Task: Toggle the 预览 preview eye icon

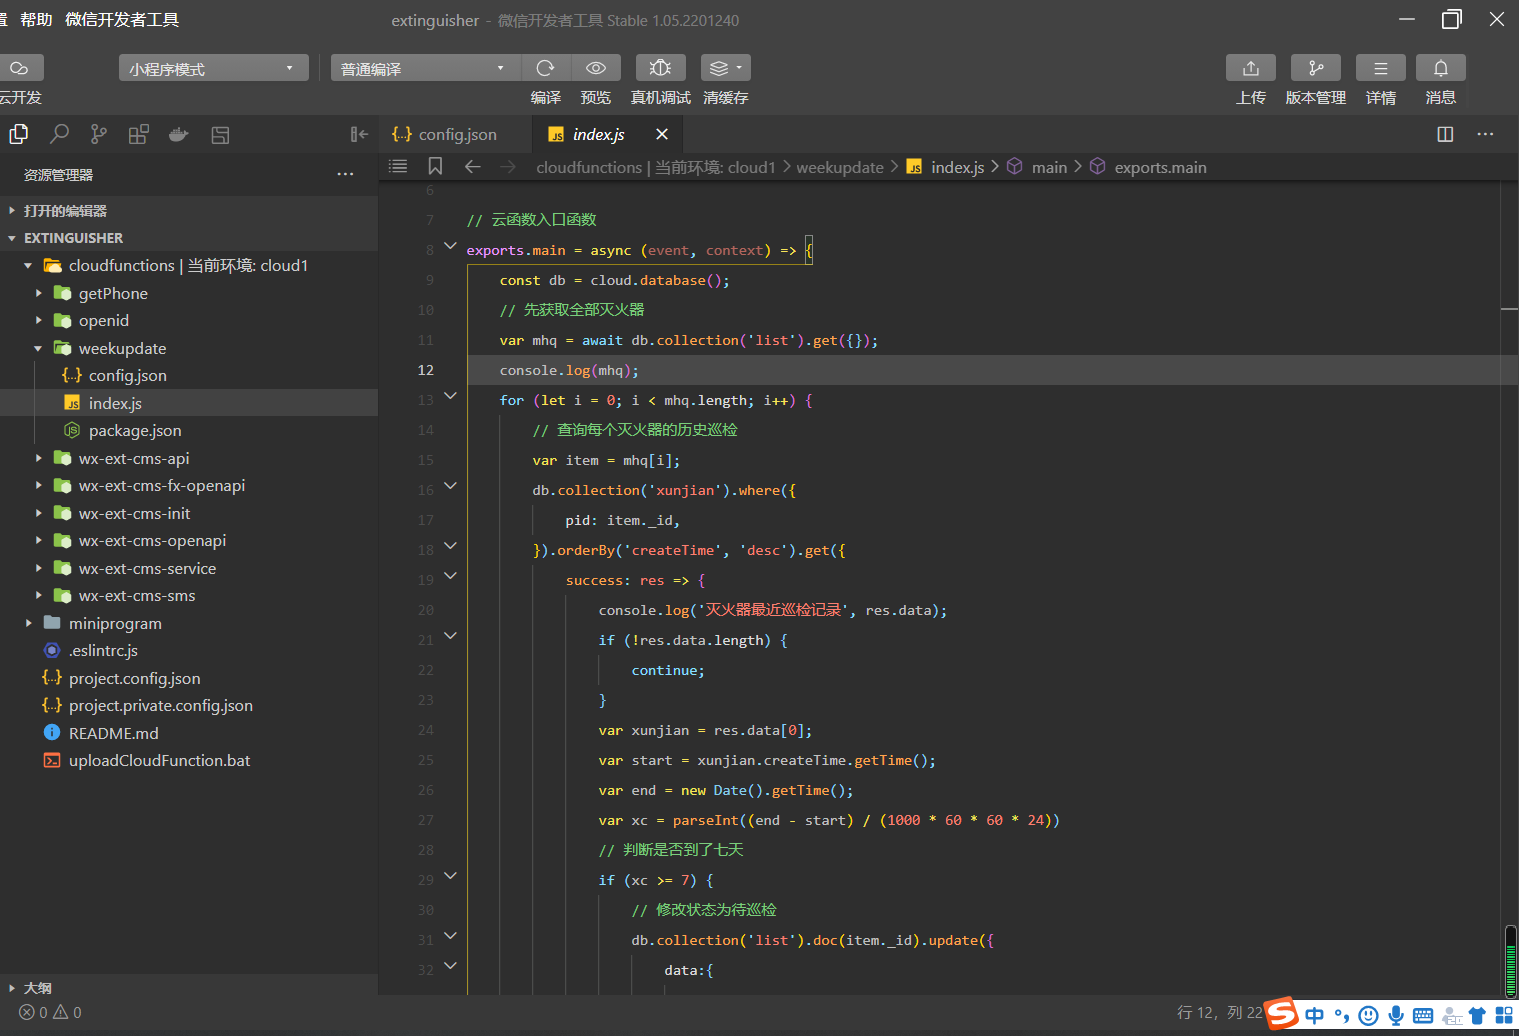Action: (595, 68)
